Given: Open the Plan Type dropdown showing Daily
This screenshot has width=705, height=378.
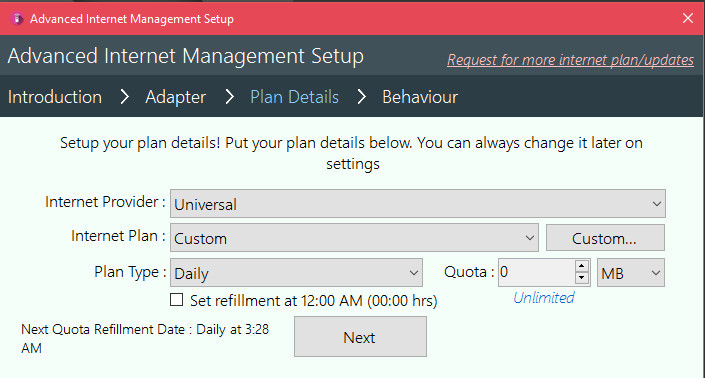Looking at the screenshot, I should 296,272.
